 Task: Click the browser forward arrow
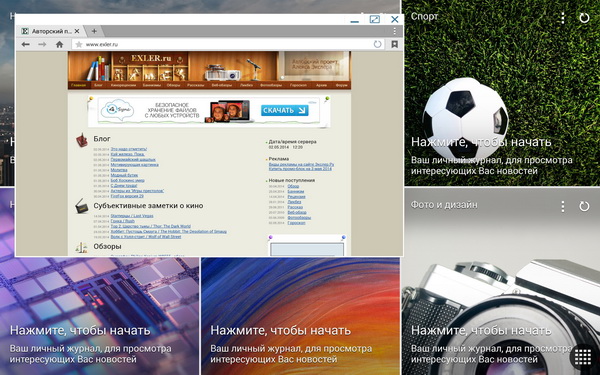point(42,44)
